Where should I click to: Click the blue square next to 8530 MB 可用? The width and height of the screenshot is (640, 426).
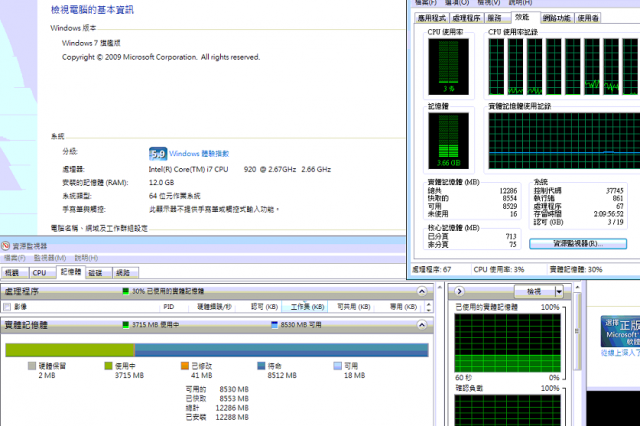pos(274,325)
